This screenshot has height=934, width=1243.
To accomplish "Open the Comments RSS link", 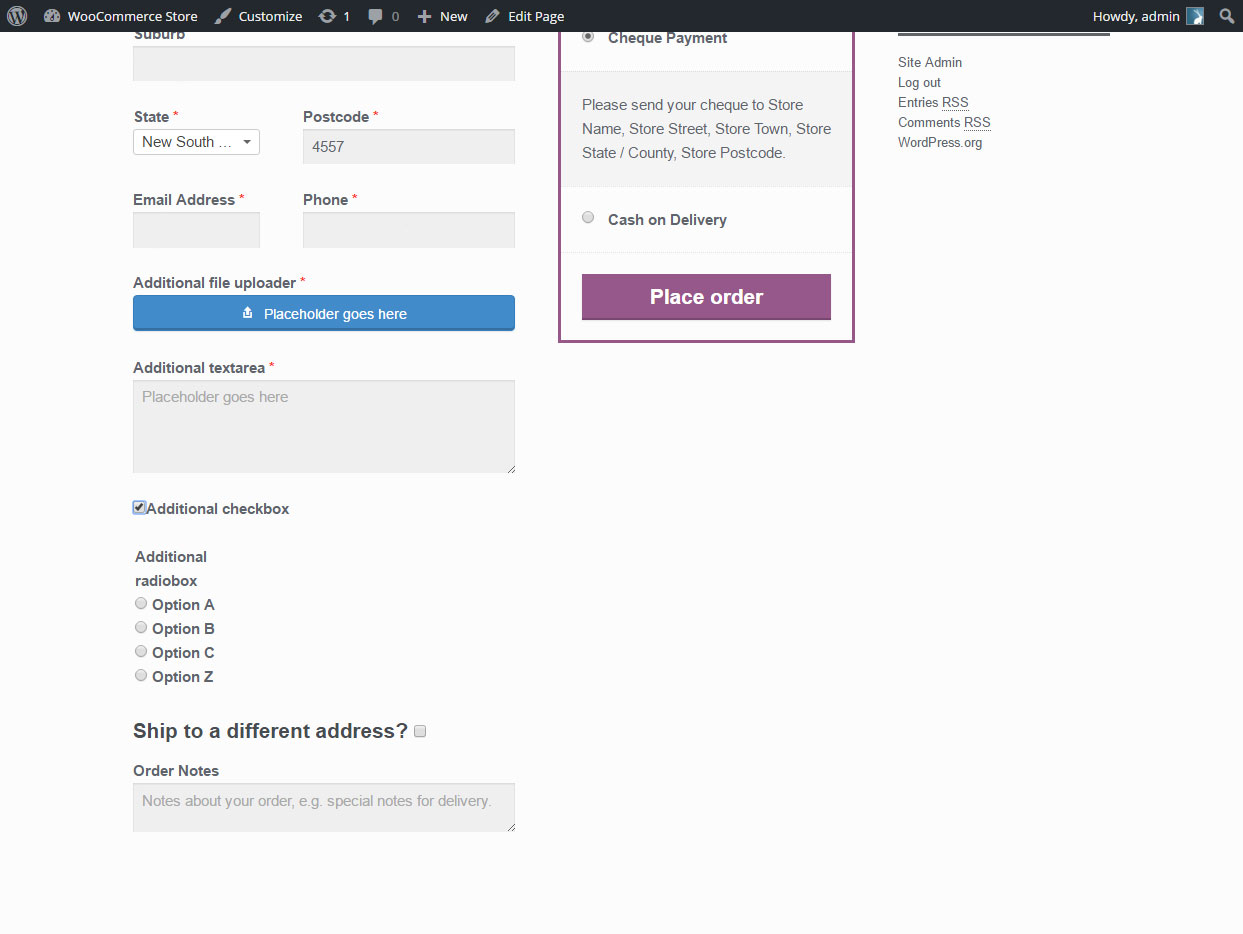I will pyautogui.click(x=944, y=122).
